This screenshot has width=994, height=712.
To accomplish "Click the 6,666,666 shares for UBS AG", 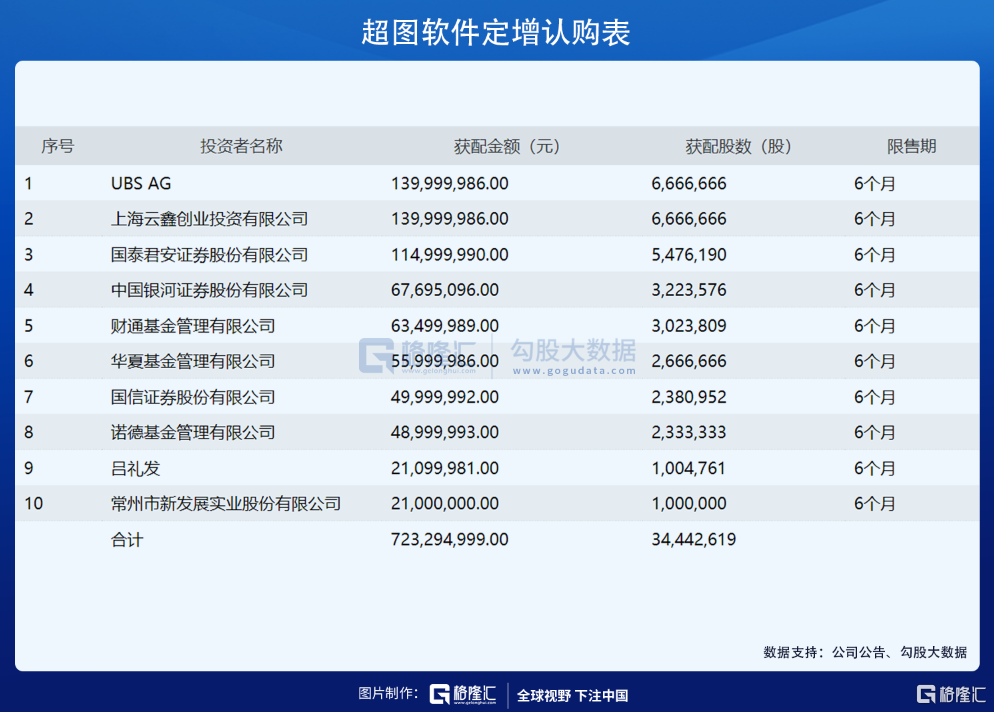I will click(x=689, y=184).
